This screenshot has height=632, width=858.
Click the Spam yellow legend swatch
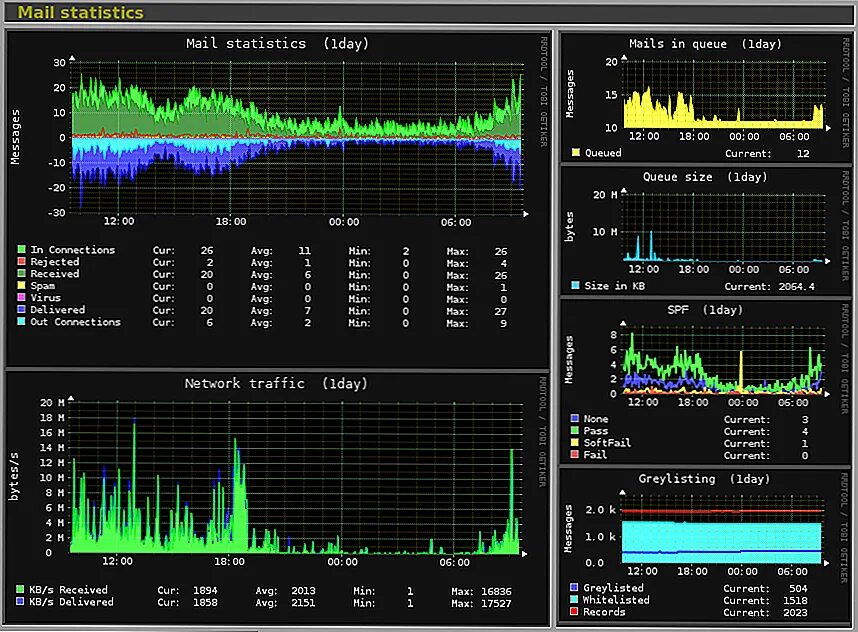(21, 286)
